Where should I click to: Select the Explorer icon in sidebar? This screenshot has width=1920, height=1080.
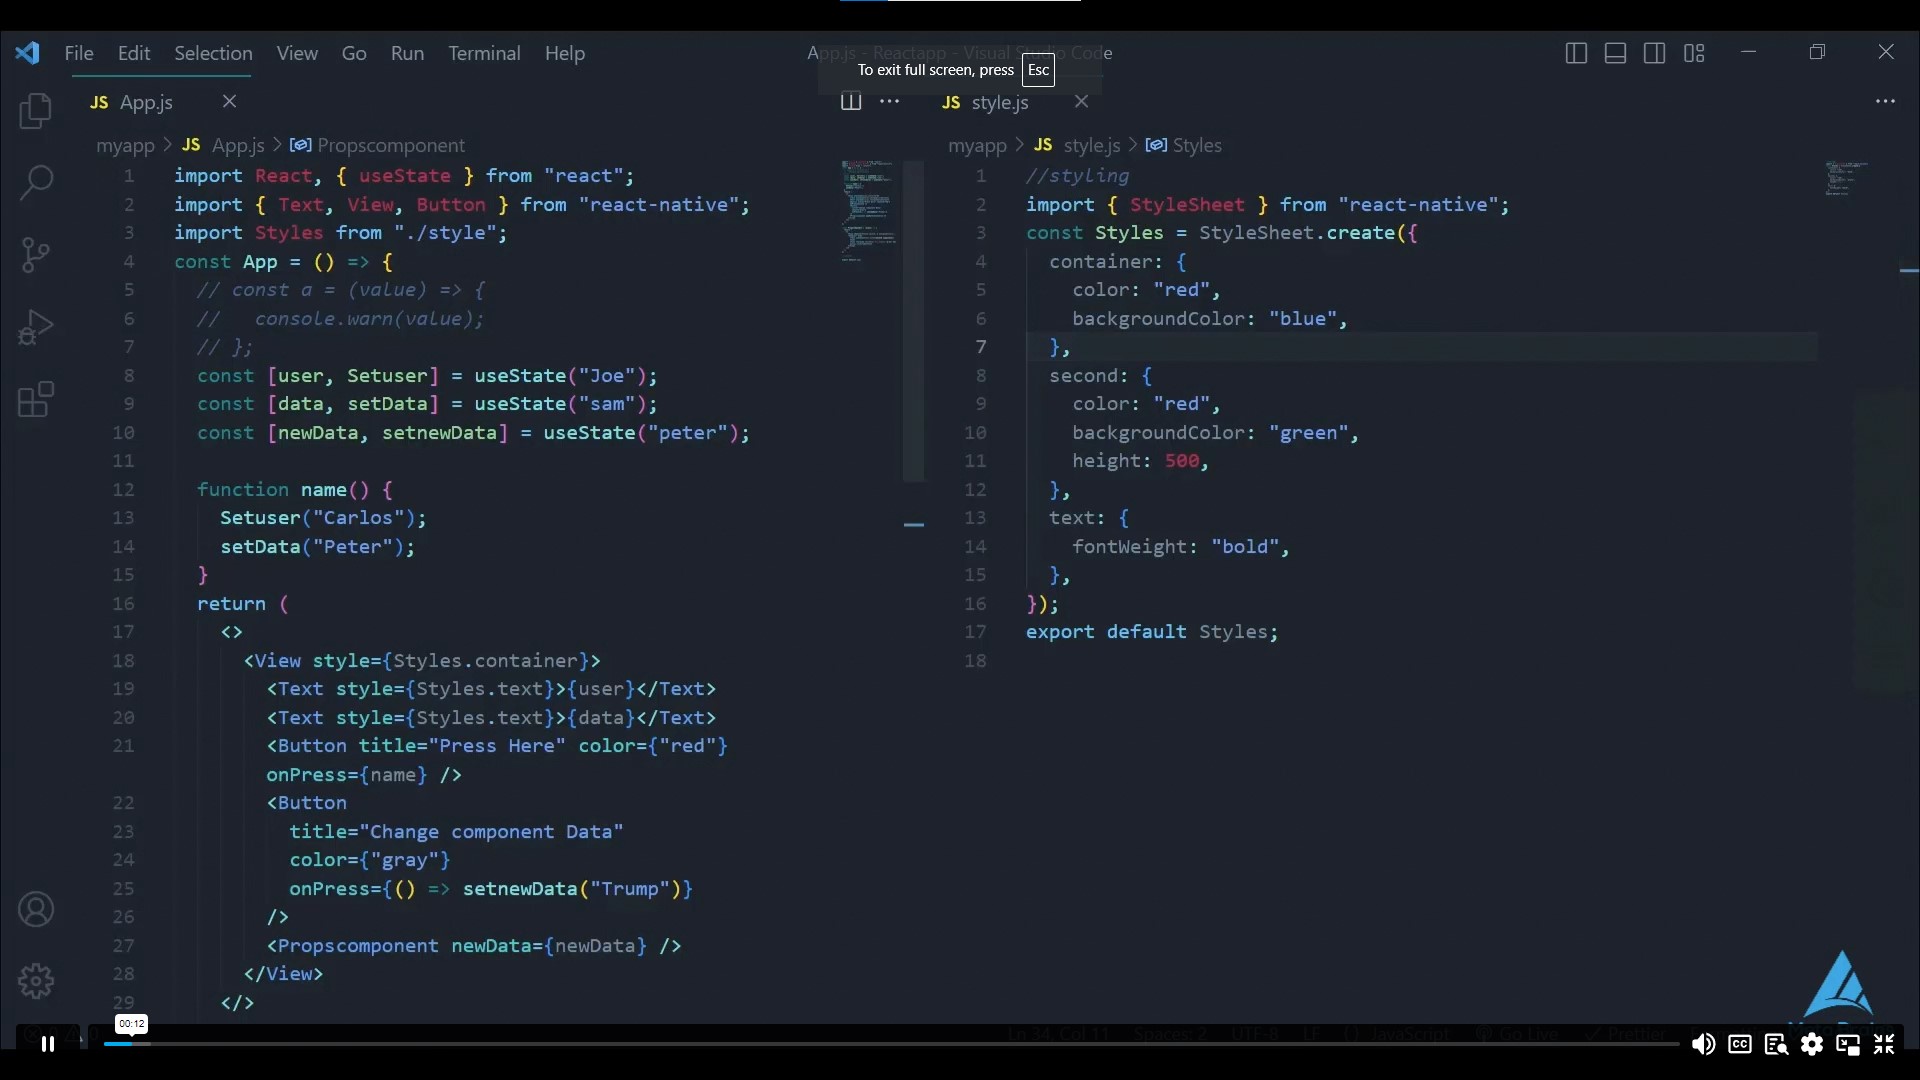[x=36, y=111]
